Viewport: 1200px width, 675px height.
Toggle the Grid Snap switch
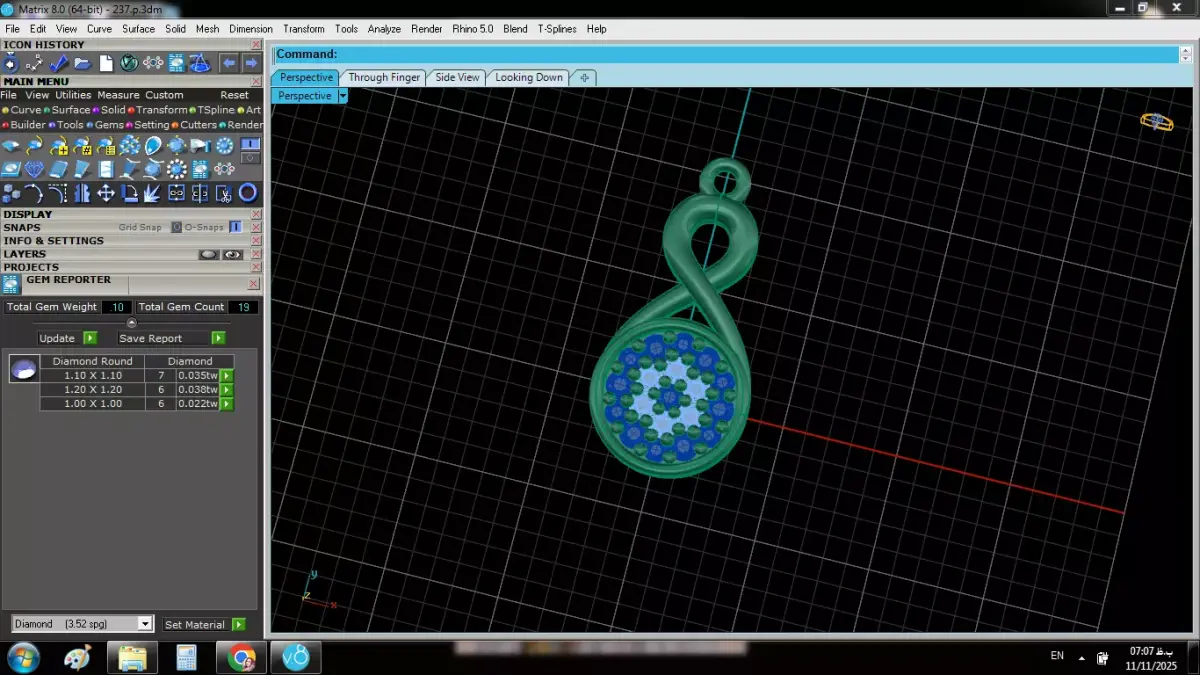click(176, 227)
